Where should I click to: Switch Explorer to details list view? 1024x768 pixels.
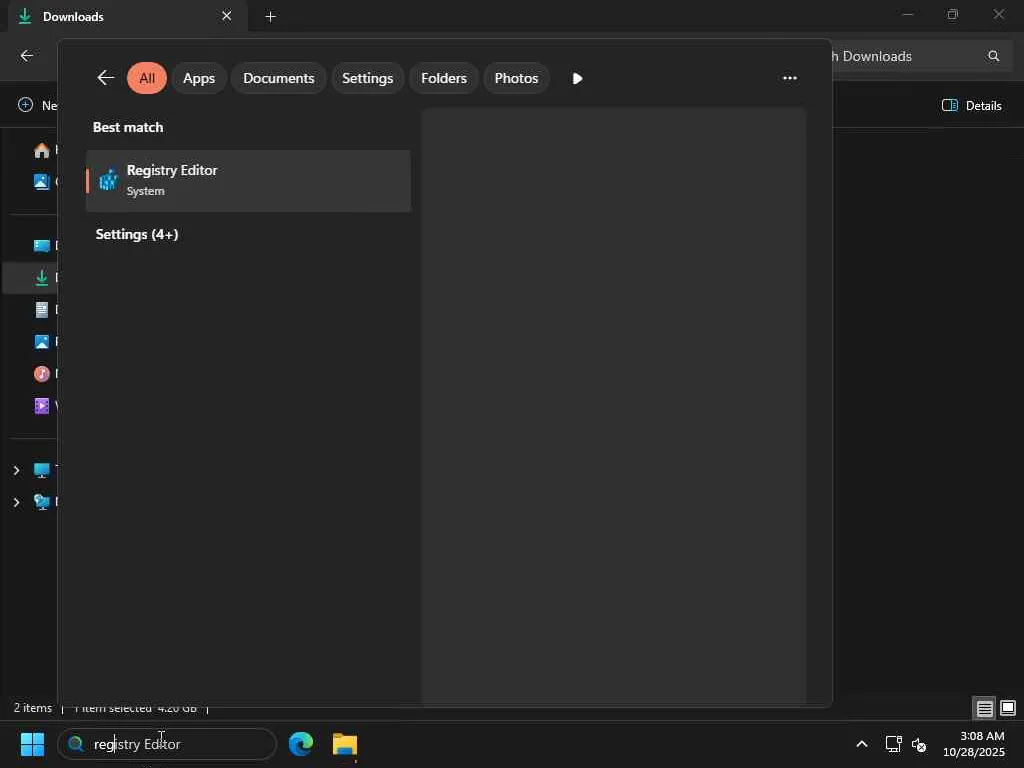[985, 708]
